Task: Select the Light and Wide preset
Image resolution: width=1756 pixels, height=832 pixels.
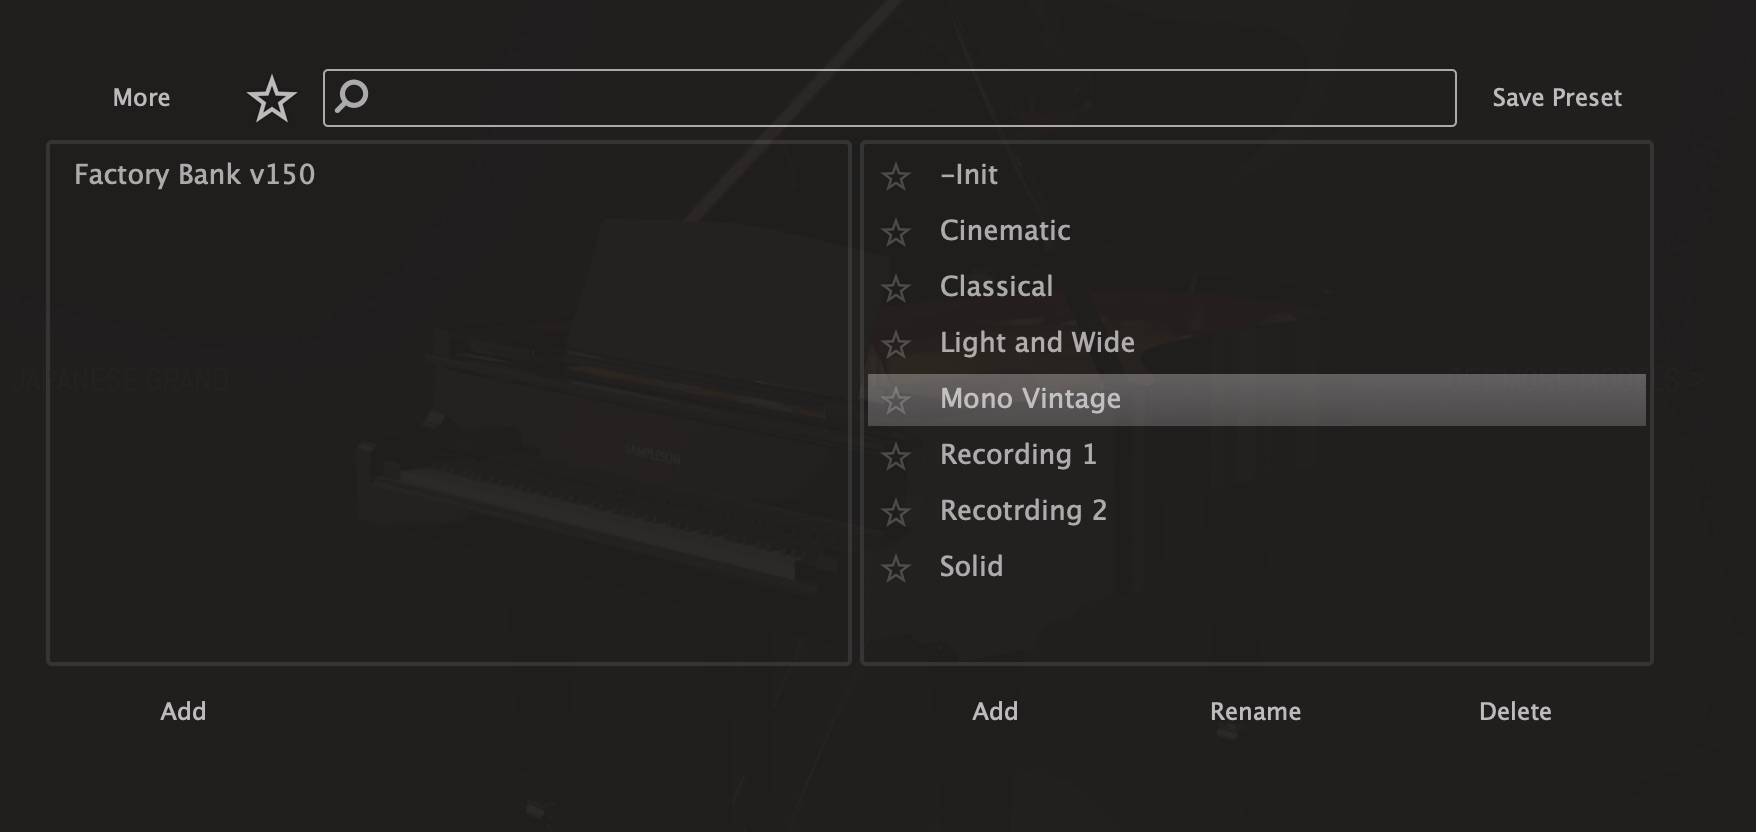Action: 1037,343
